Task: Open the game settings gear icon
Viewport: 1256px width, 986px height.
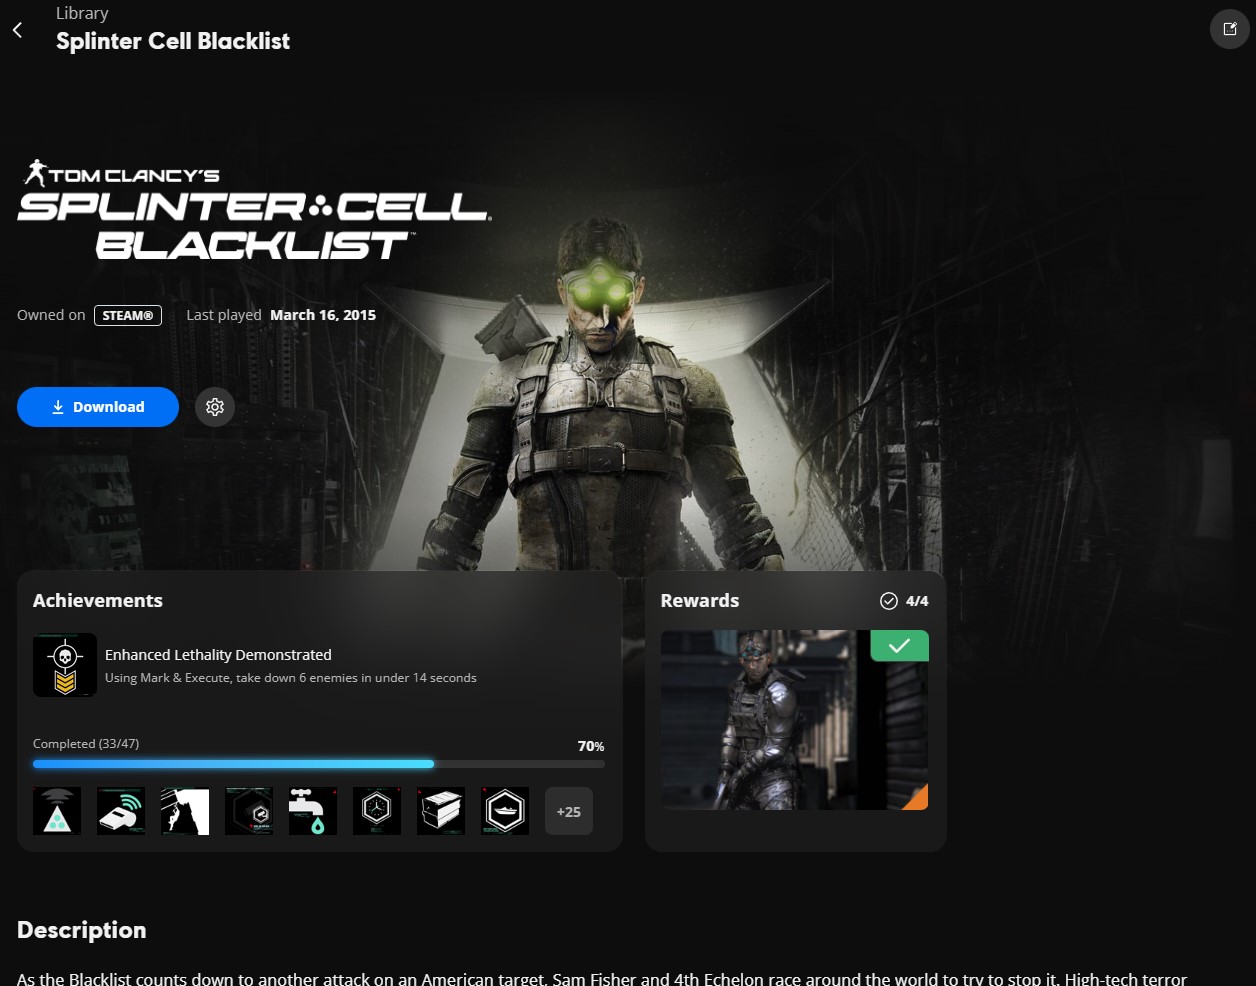Action: 215,407
